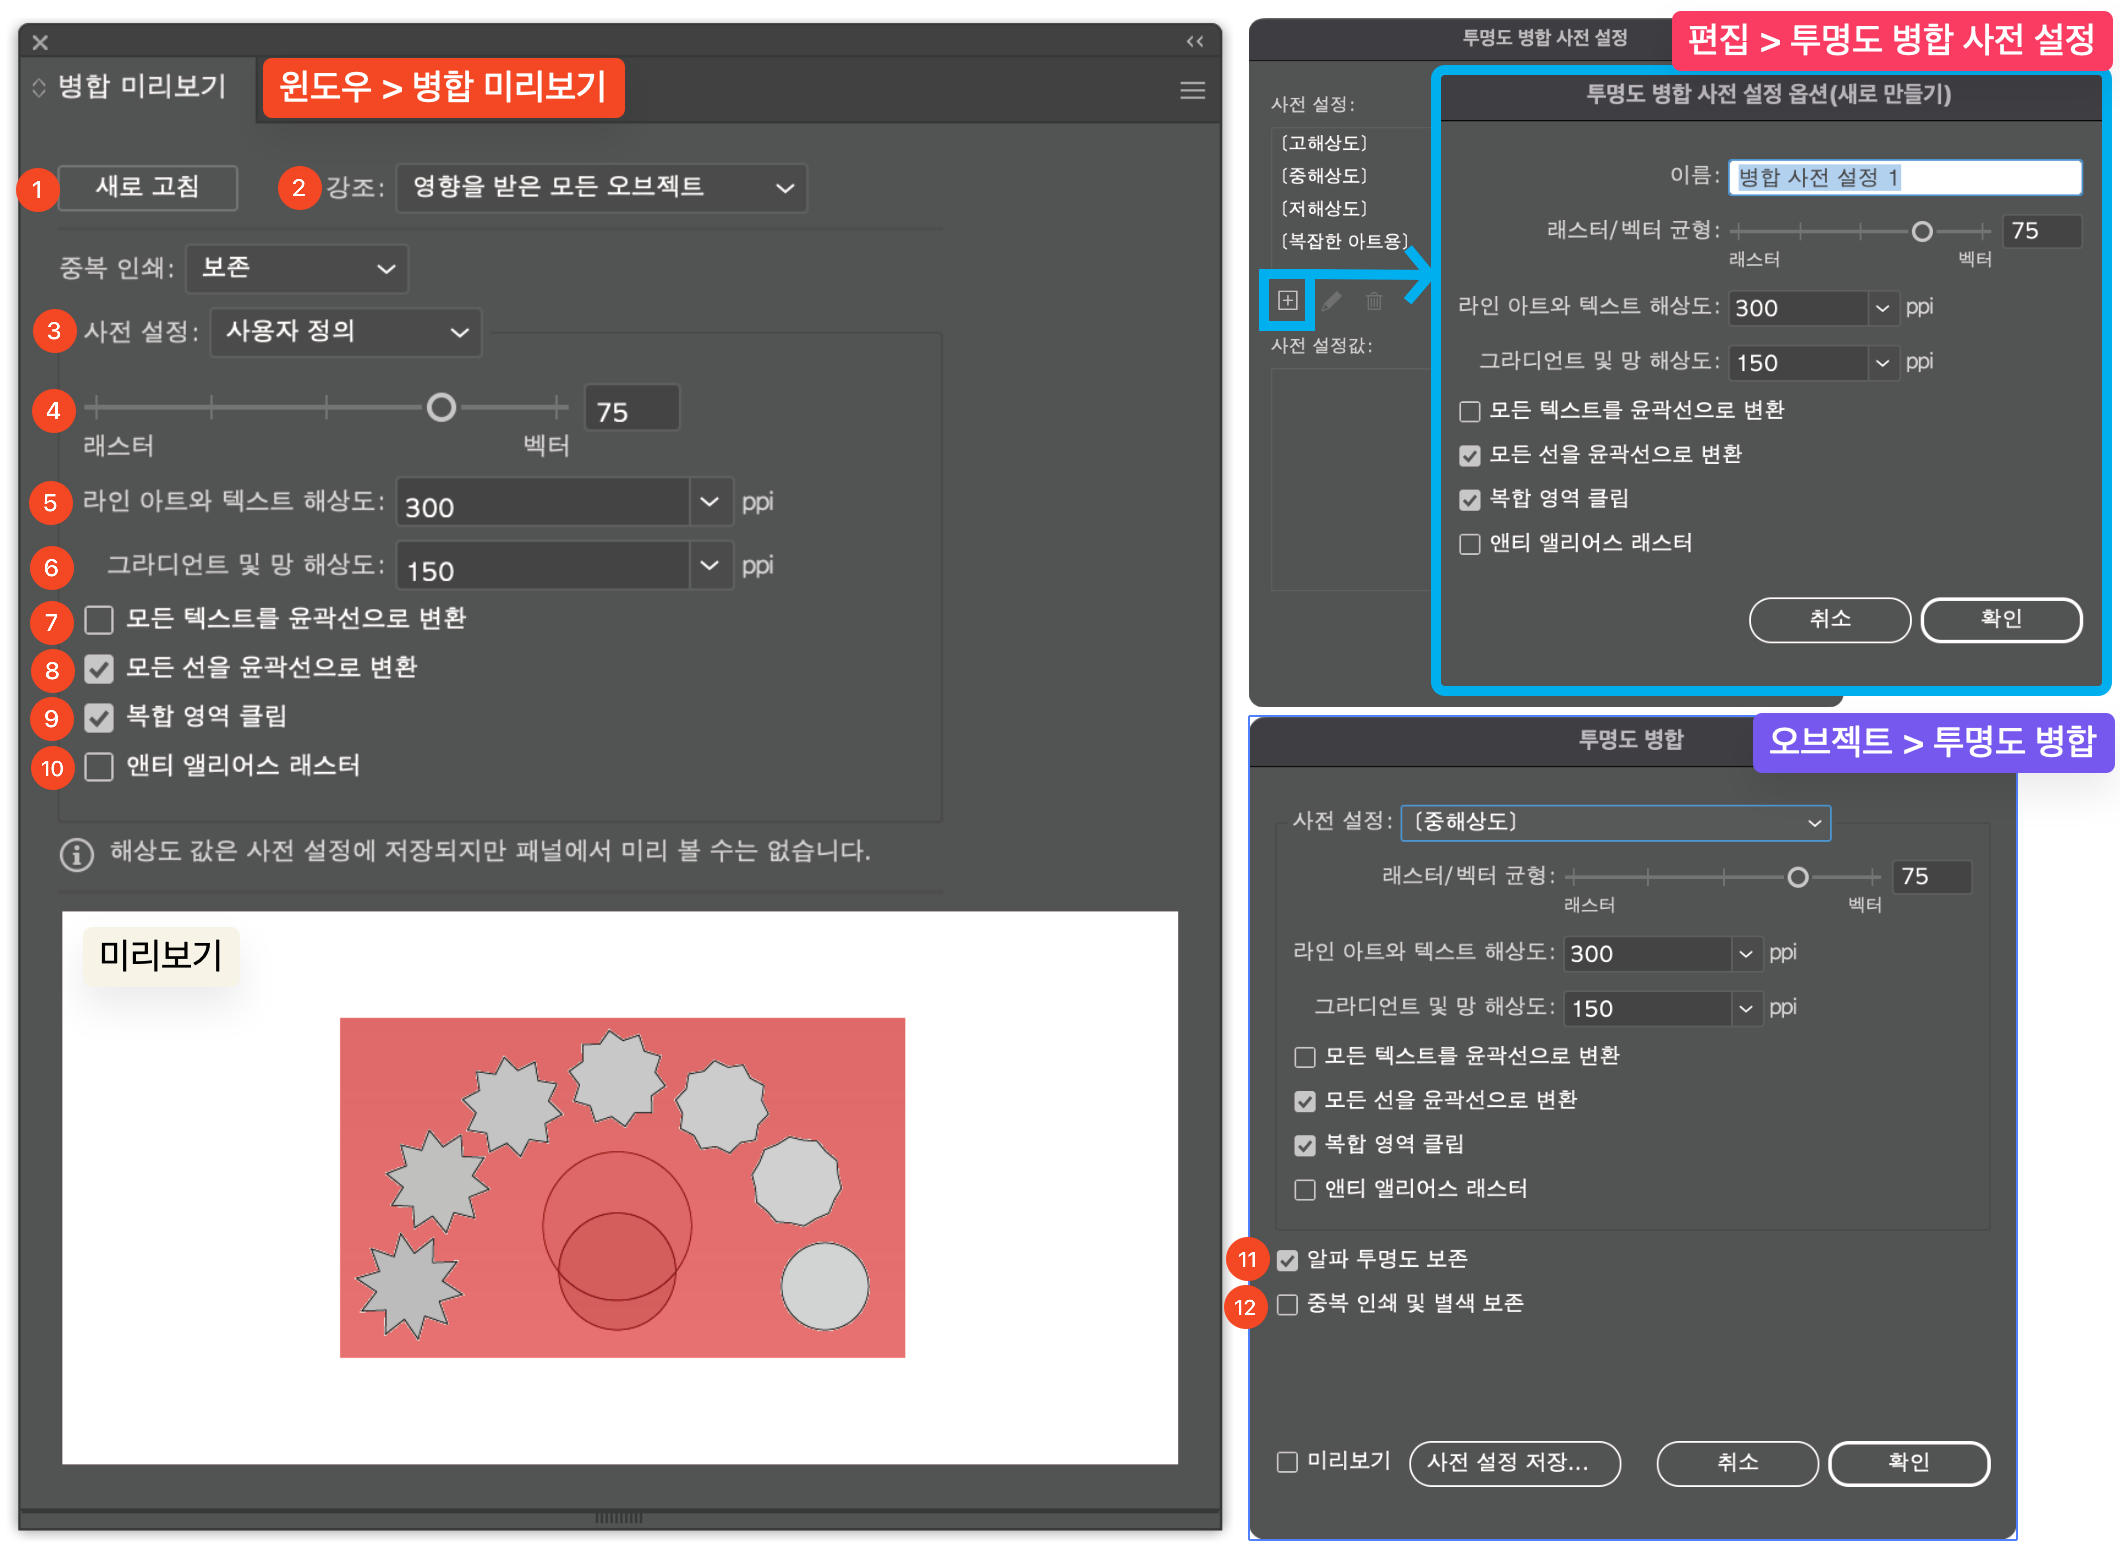Image resolution: width=2120 pixels, height=1564 pixels.
Task: Click the info icon about resolution values
Action: tap(77, 854)
